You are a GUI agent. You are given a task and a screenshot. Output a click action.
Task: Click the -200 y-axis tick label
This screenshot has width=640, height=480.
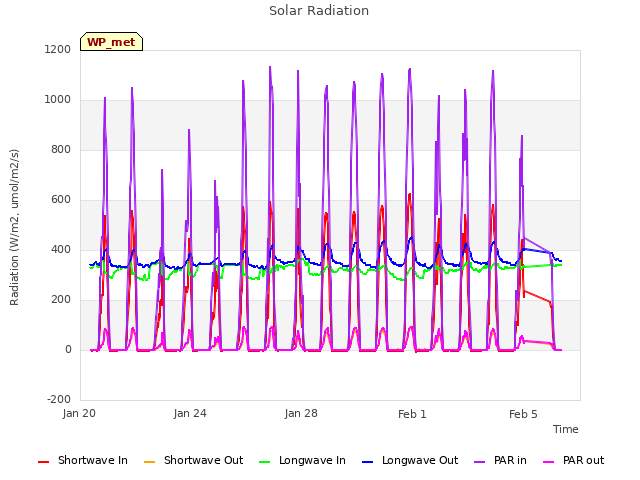59,399
